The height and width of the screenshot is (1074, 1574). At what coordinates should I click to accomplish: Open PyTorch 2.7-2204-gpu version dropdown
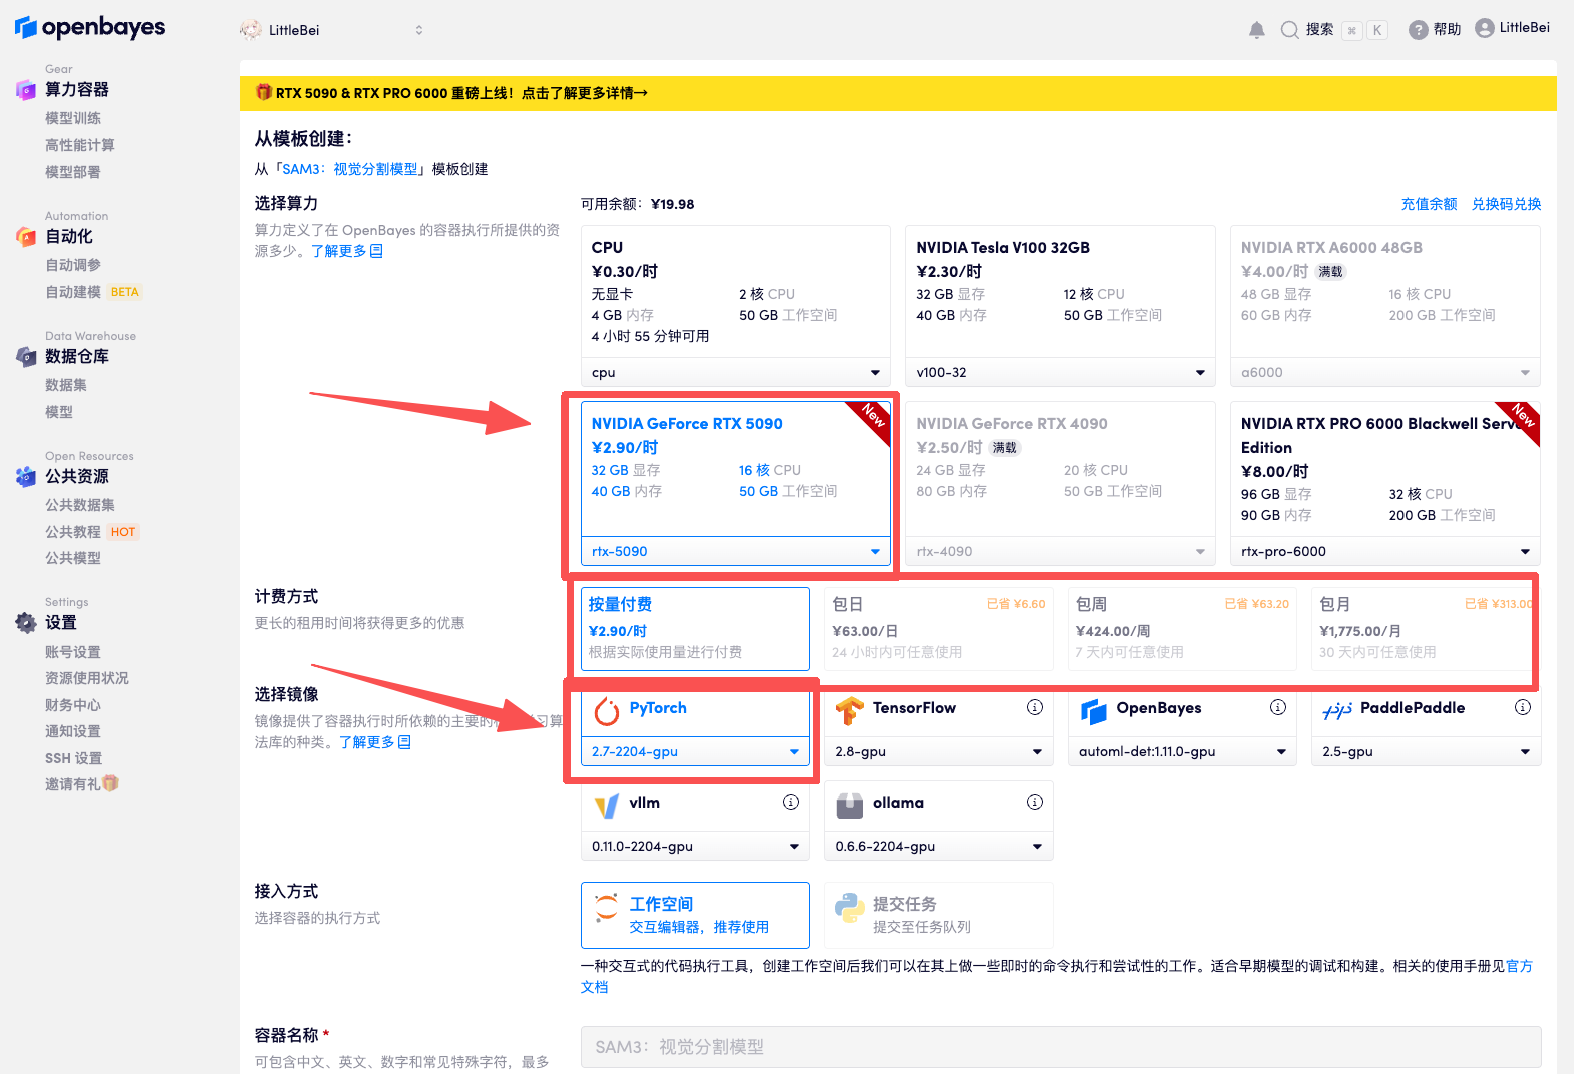[x=695, y=751]
